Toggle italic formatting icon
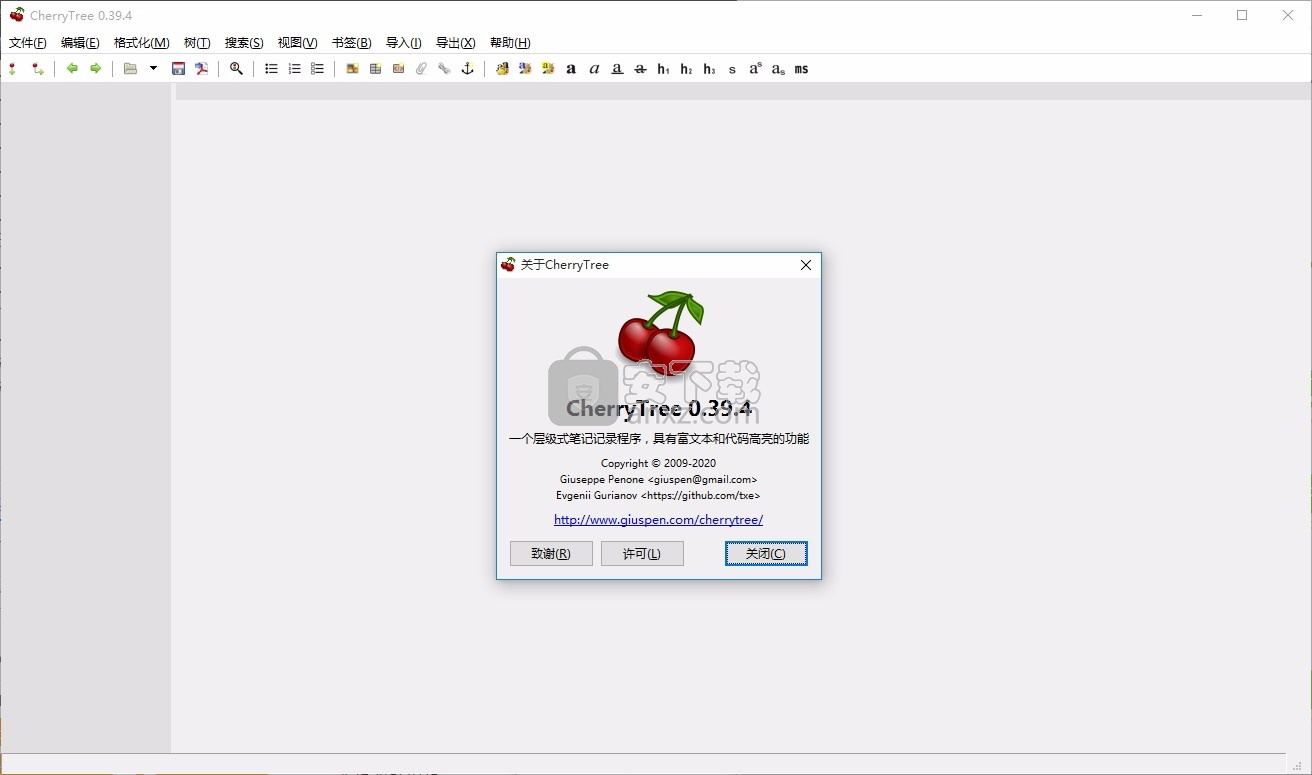 click(x=594, y=69)
